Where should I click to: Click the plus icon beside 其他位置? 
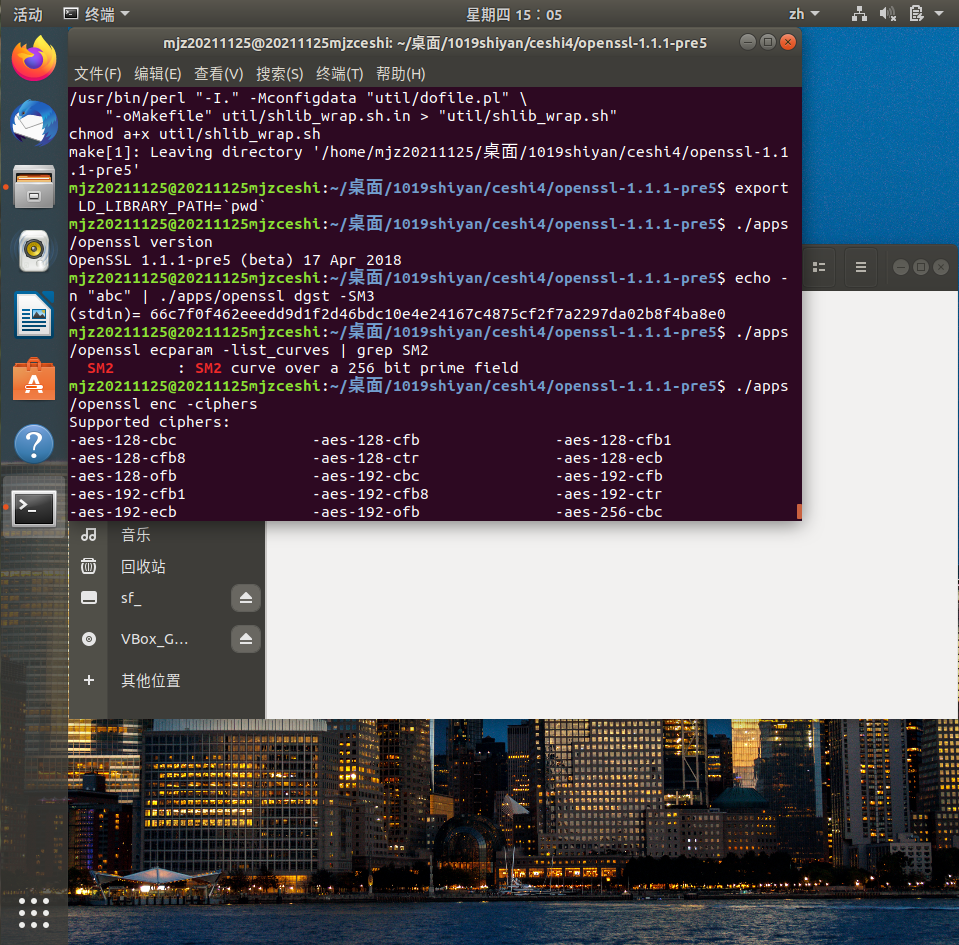click(x=89, y=680)
